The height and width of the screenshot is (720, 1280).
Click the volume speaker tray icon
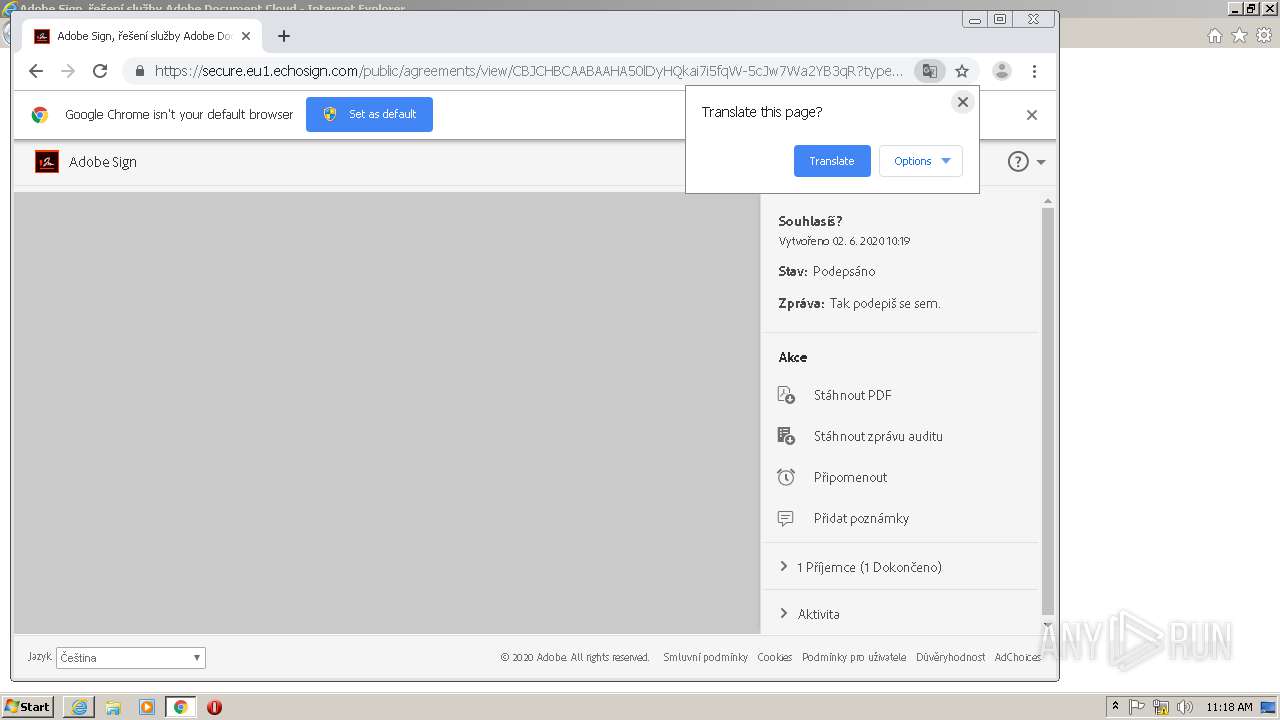(1185, 707)
